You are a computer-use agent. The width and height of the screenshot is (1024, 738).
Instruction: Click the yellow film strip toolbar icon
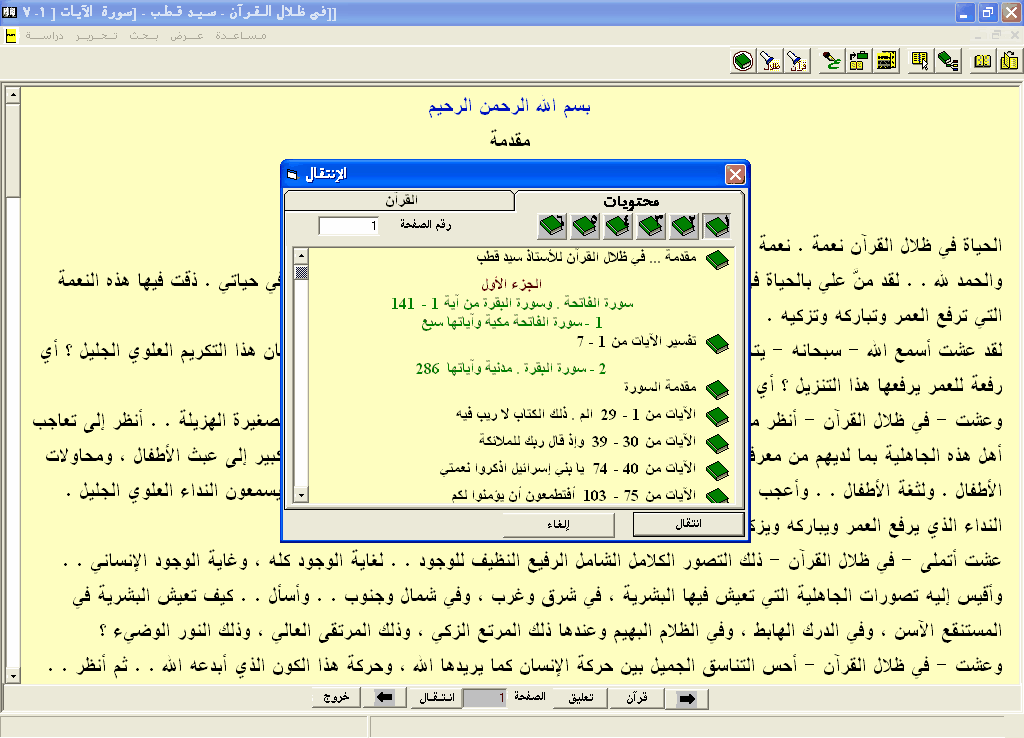pos(886,61)
